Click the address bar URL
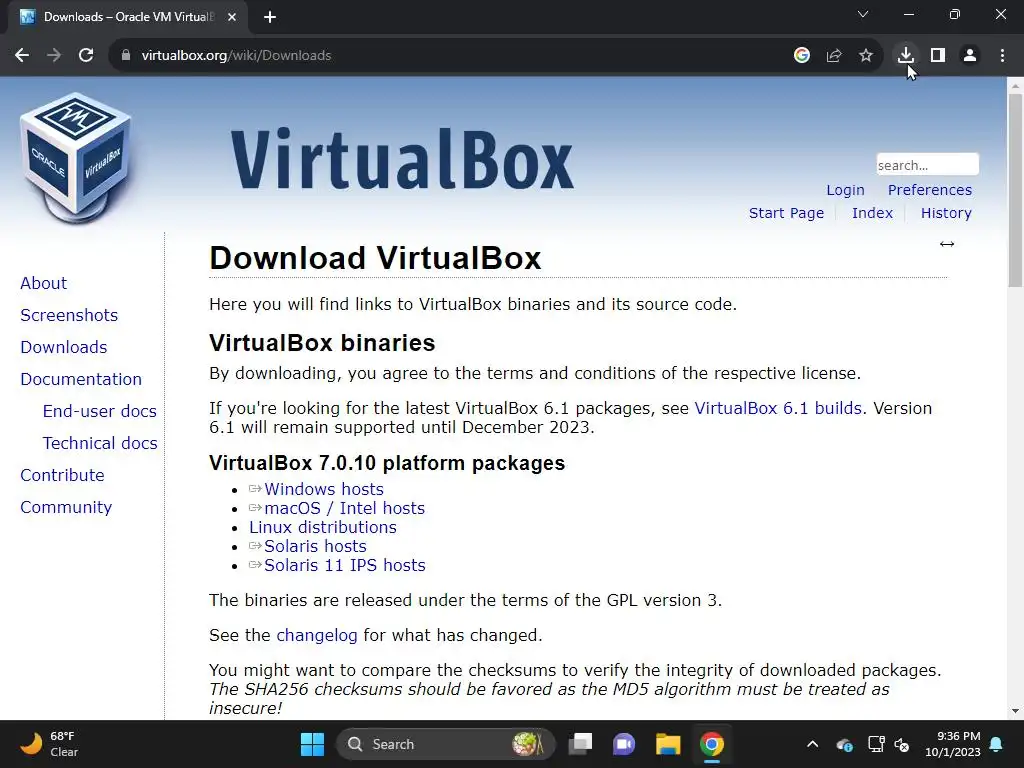The image size is (1024, 768). click(x=236, y=56)
